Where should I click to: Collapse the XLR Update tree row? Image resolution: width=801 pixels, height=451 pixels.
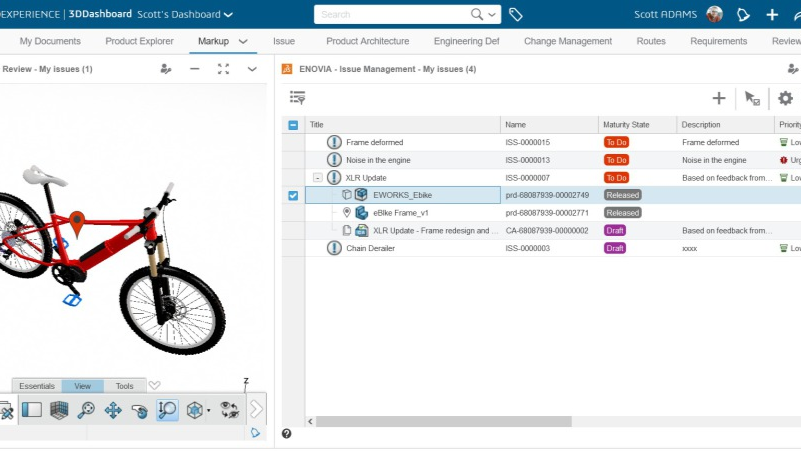click(317, 178)
